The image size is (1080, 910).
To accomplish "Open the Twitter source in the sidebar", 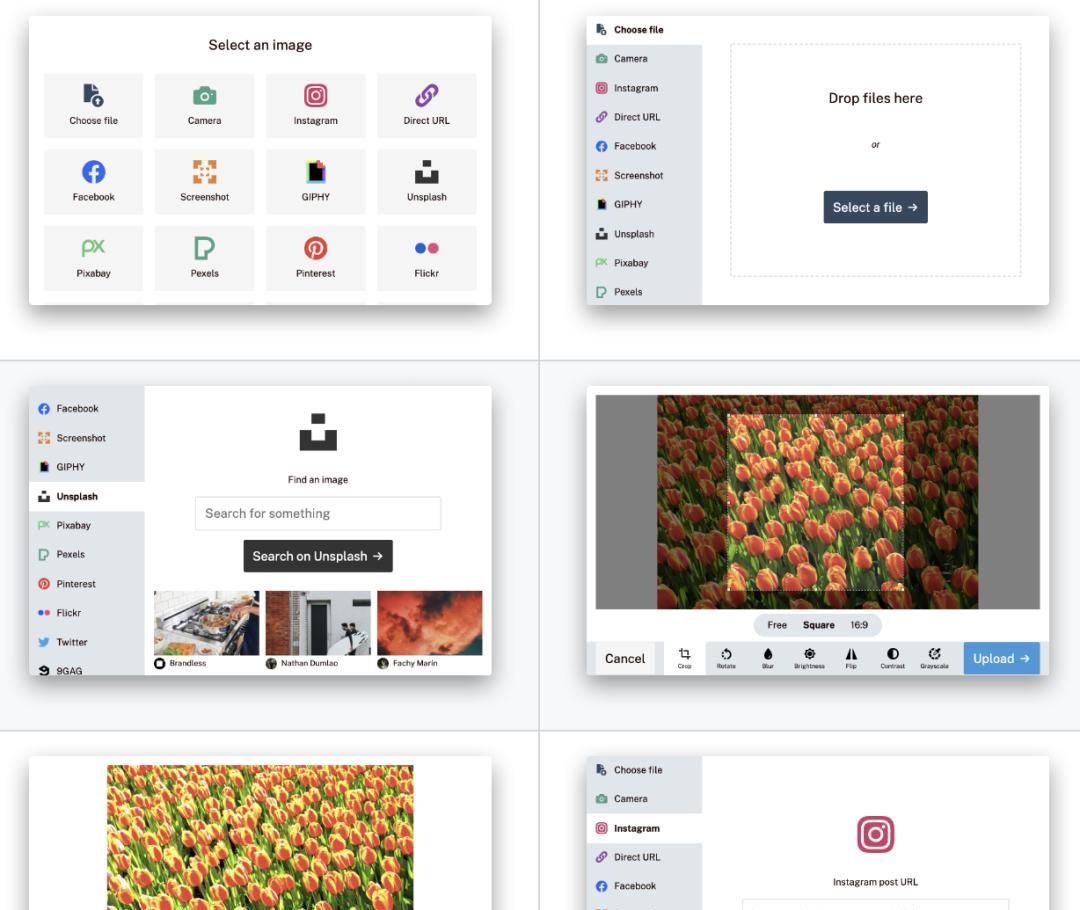I will [71, 642].
